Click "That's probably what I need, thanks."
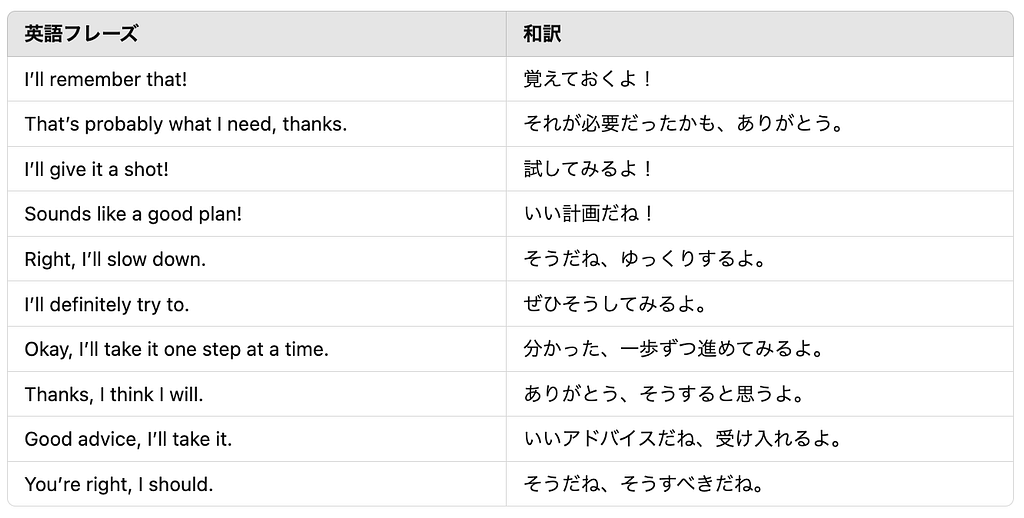1024x518 pixels. 185,125
